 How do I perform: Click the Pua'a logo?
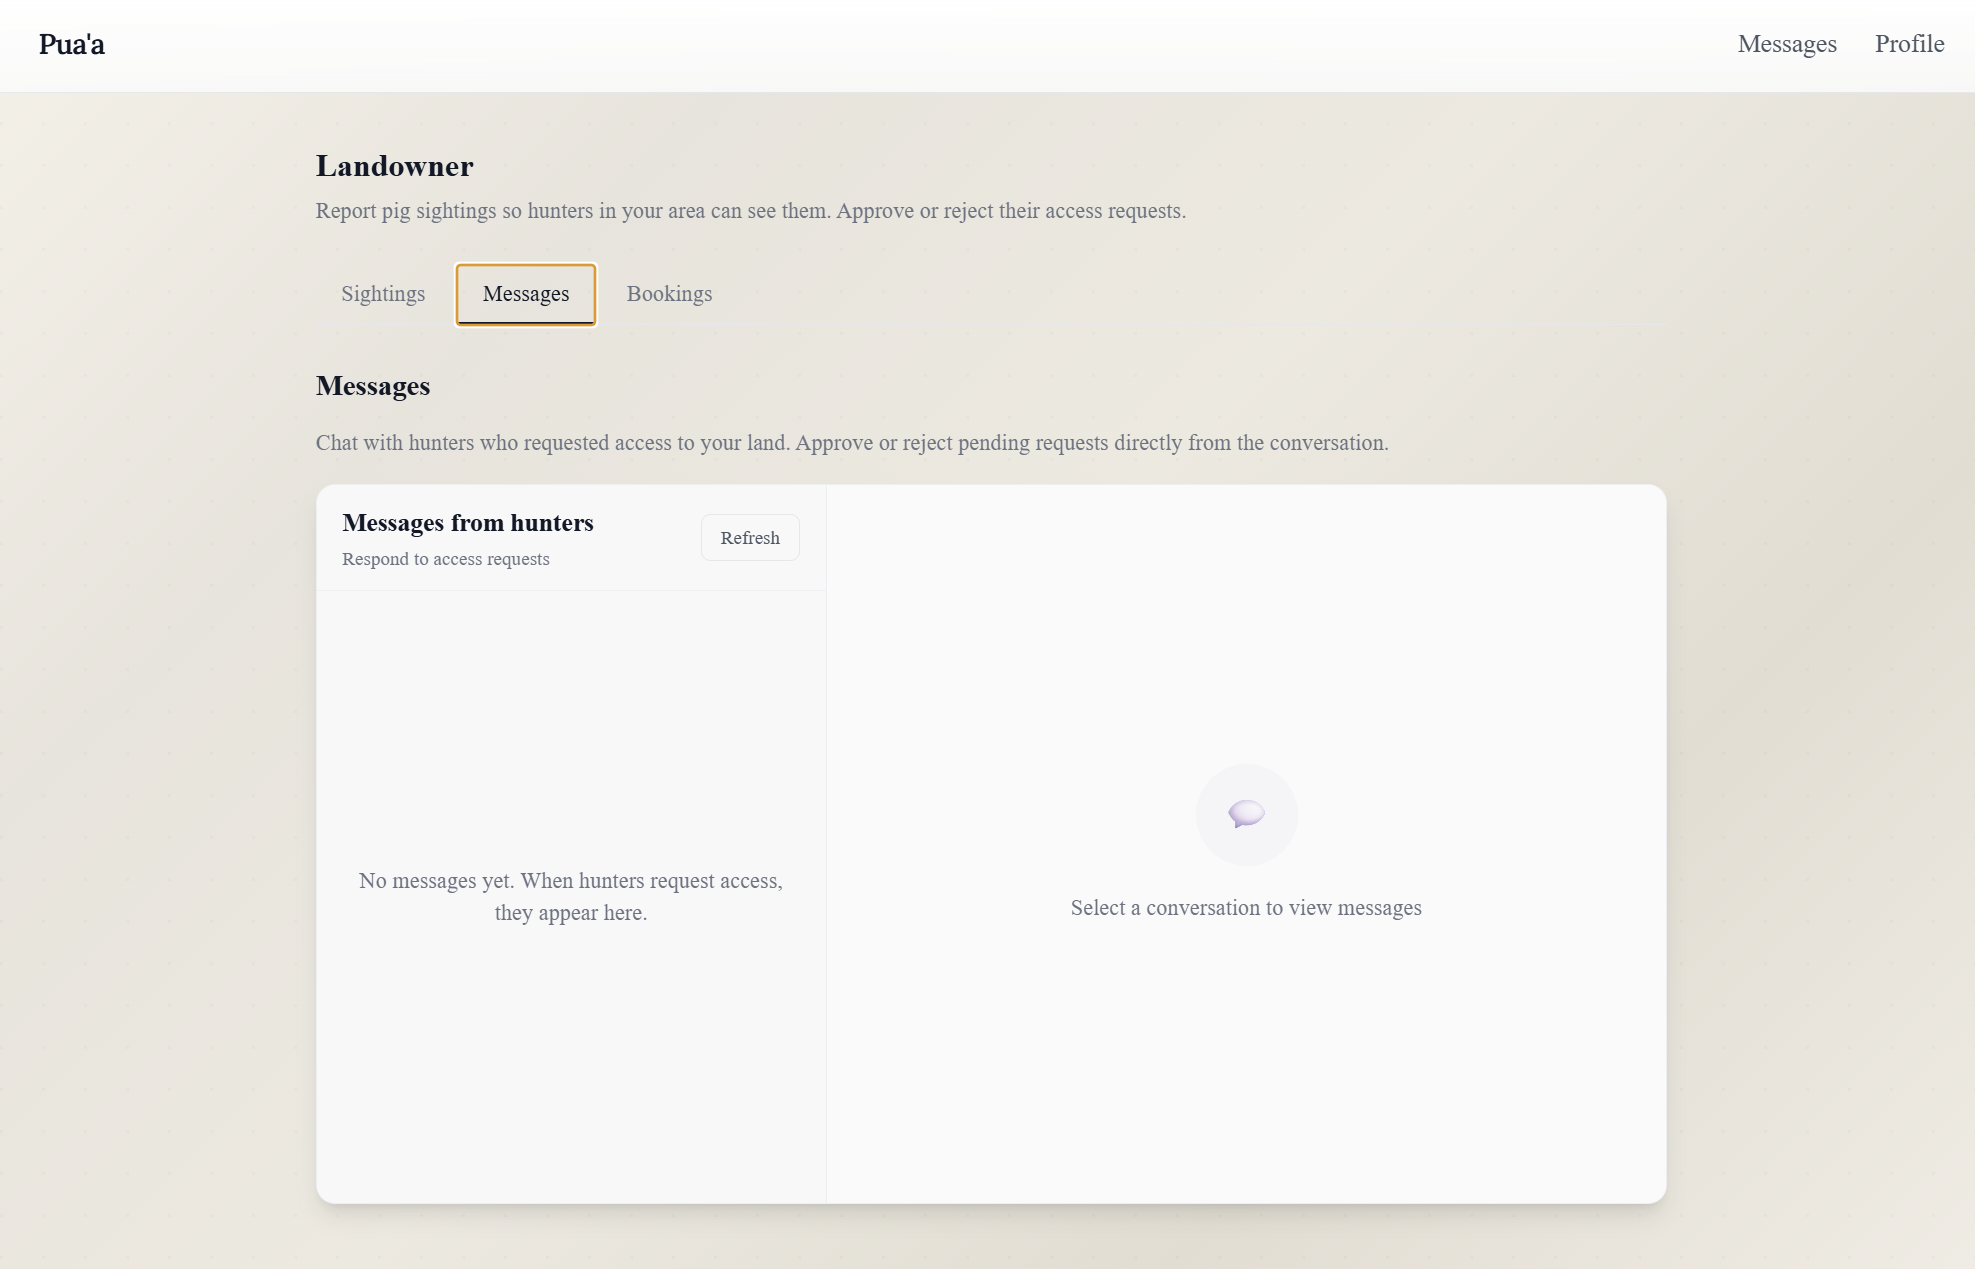coord(71,44)
